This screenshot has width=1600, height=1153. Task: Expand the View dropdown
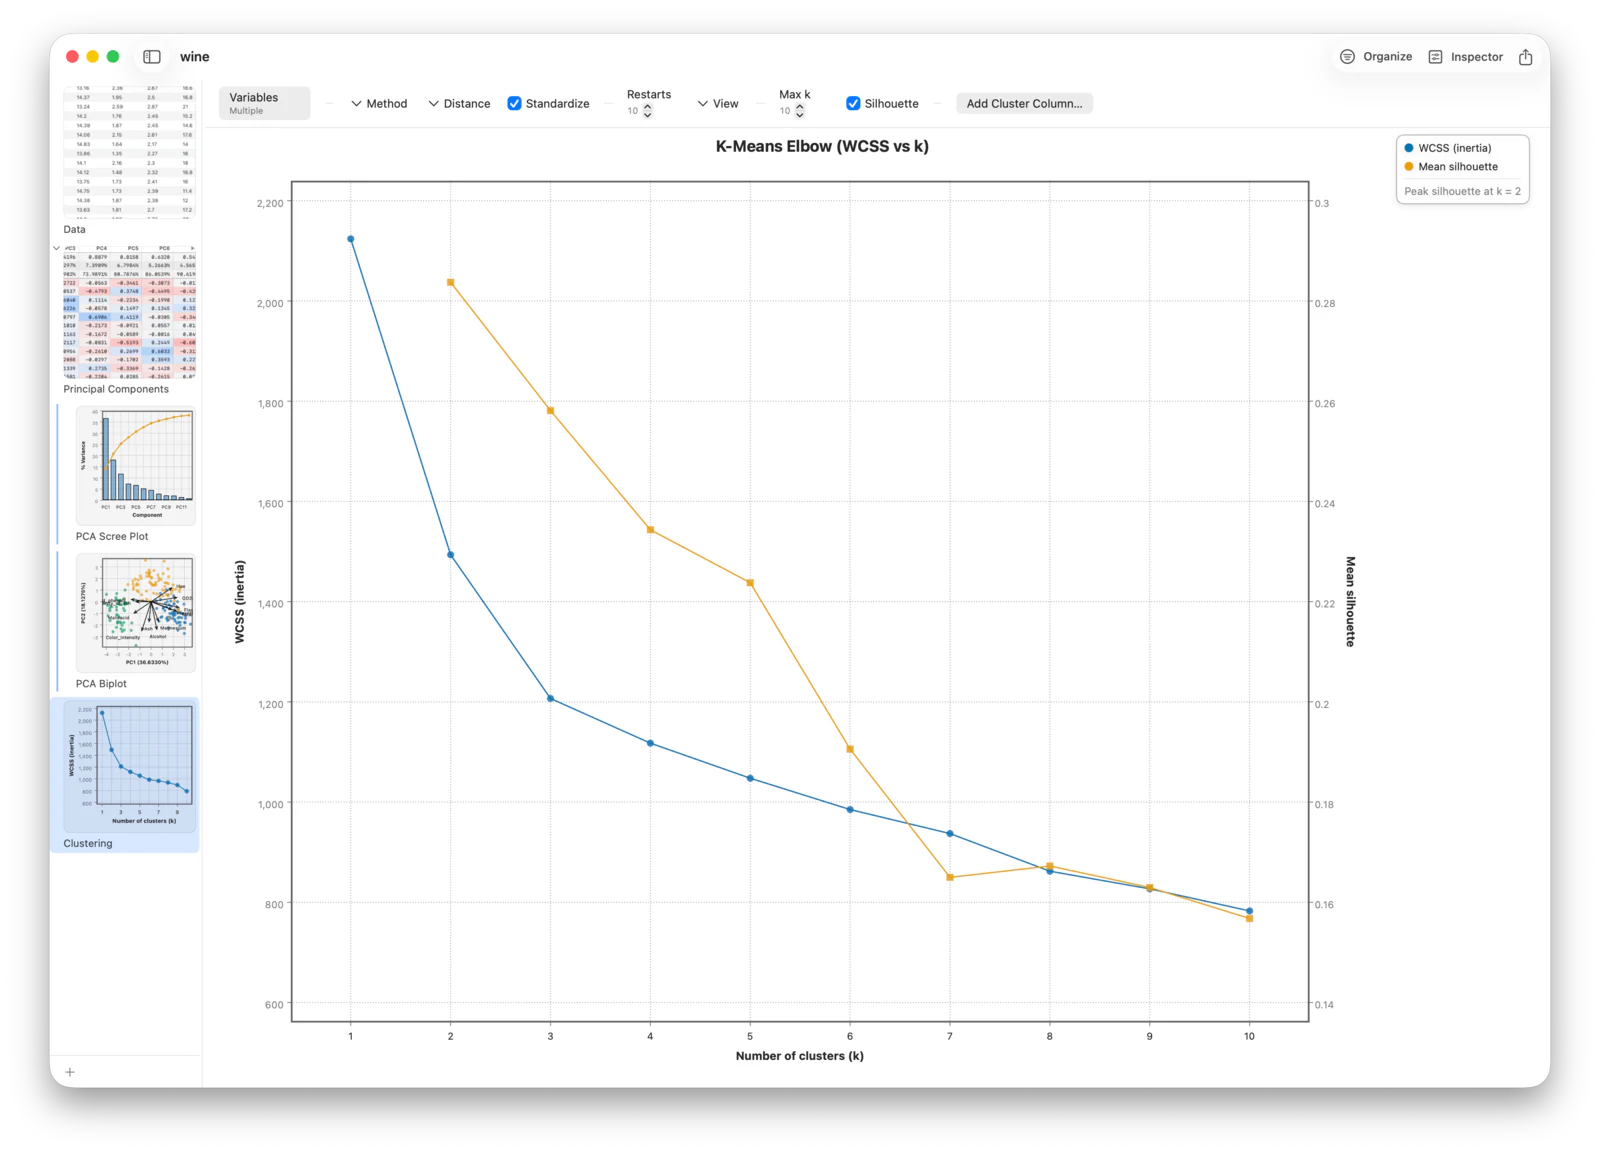(x=718, y=103)
